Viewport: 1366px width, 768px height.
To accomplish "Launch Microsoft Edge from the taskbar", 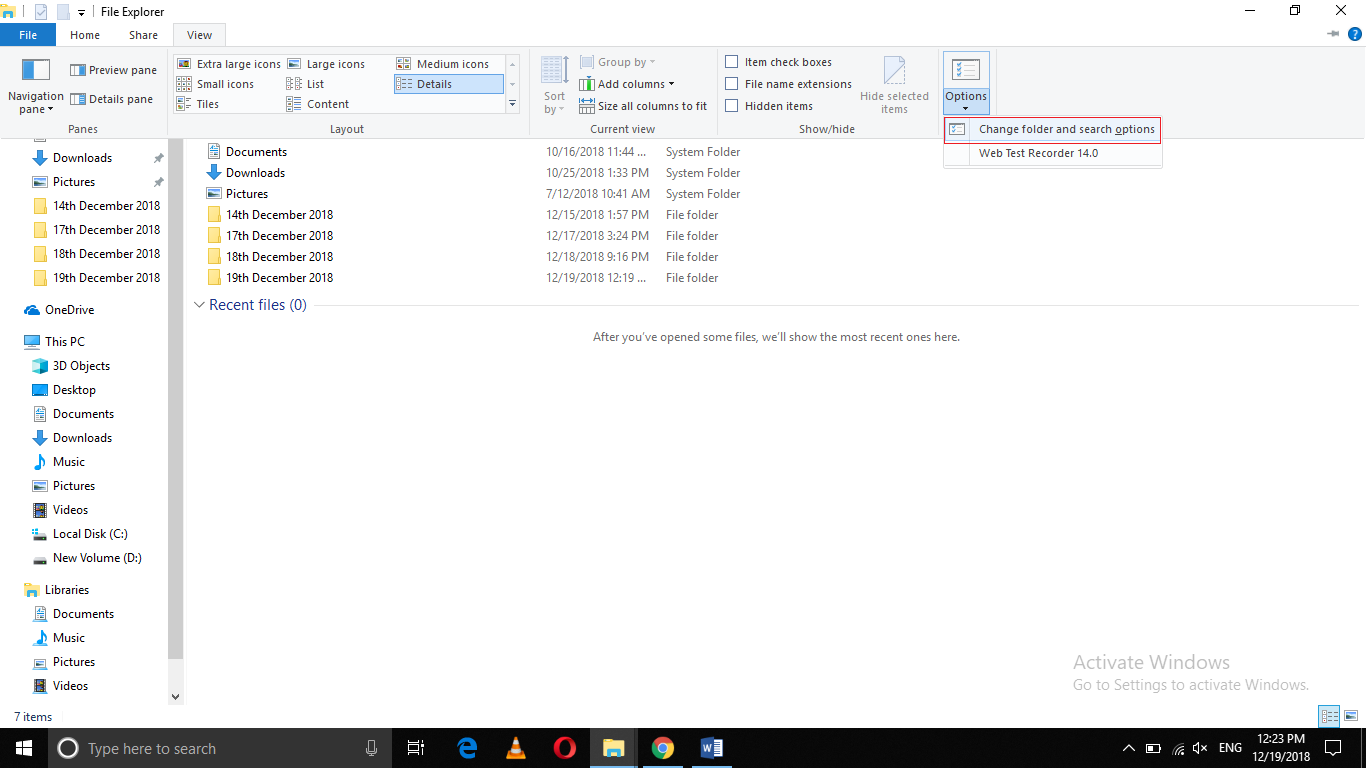I will pyautogui.click(x=467, y=748).
